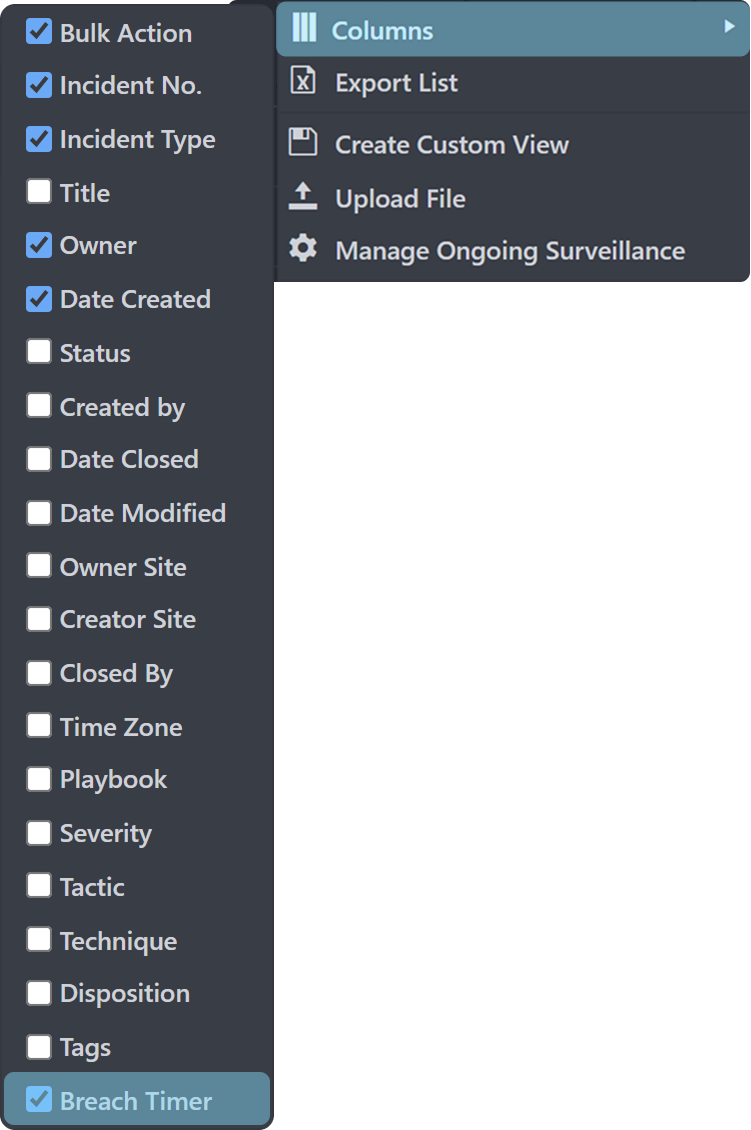Select Export List menu entry
The height and width of the screenshot is (1130, 751).
[396, 83]
